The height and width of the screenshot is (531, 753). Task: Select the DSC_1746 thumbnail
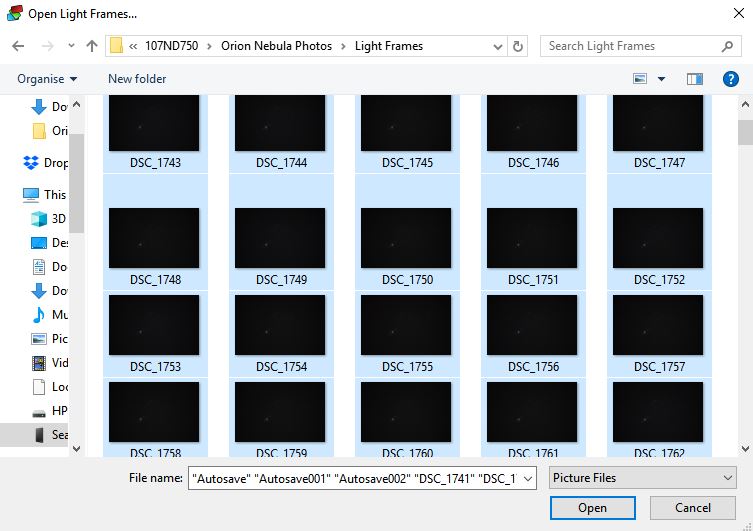pyautogui.click(x=532, y=123)
